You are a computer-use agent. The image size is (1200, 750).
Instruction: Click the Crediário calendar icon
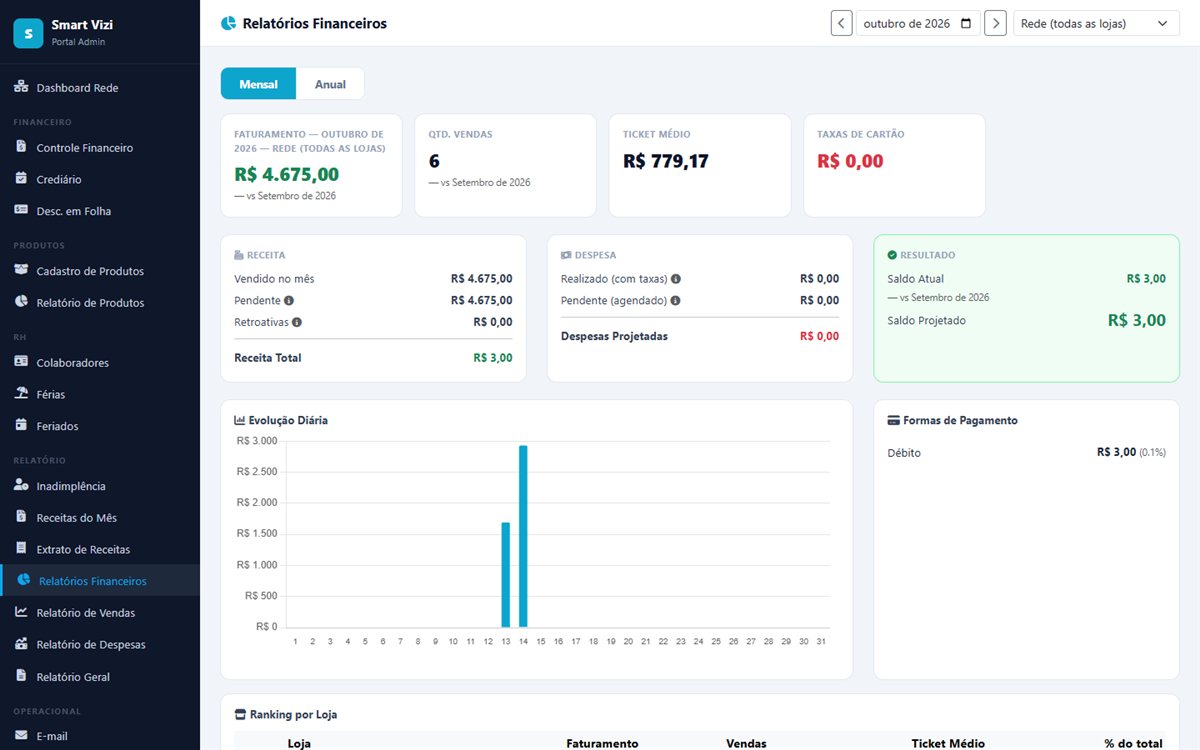pos(21,179)
